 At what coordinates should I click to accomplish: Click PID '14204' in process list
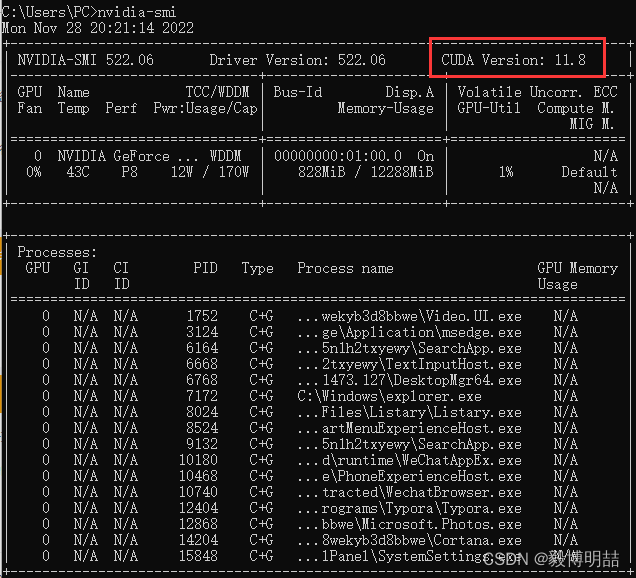198,540
